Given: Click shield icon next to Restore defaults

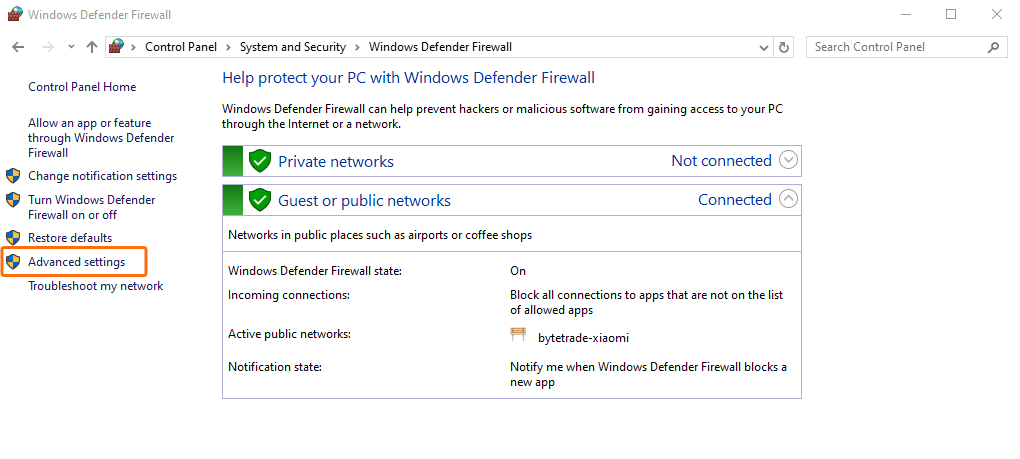Looking at the screenshot, I should pyautogui.click(x=13, y=238).
